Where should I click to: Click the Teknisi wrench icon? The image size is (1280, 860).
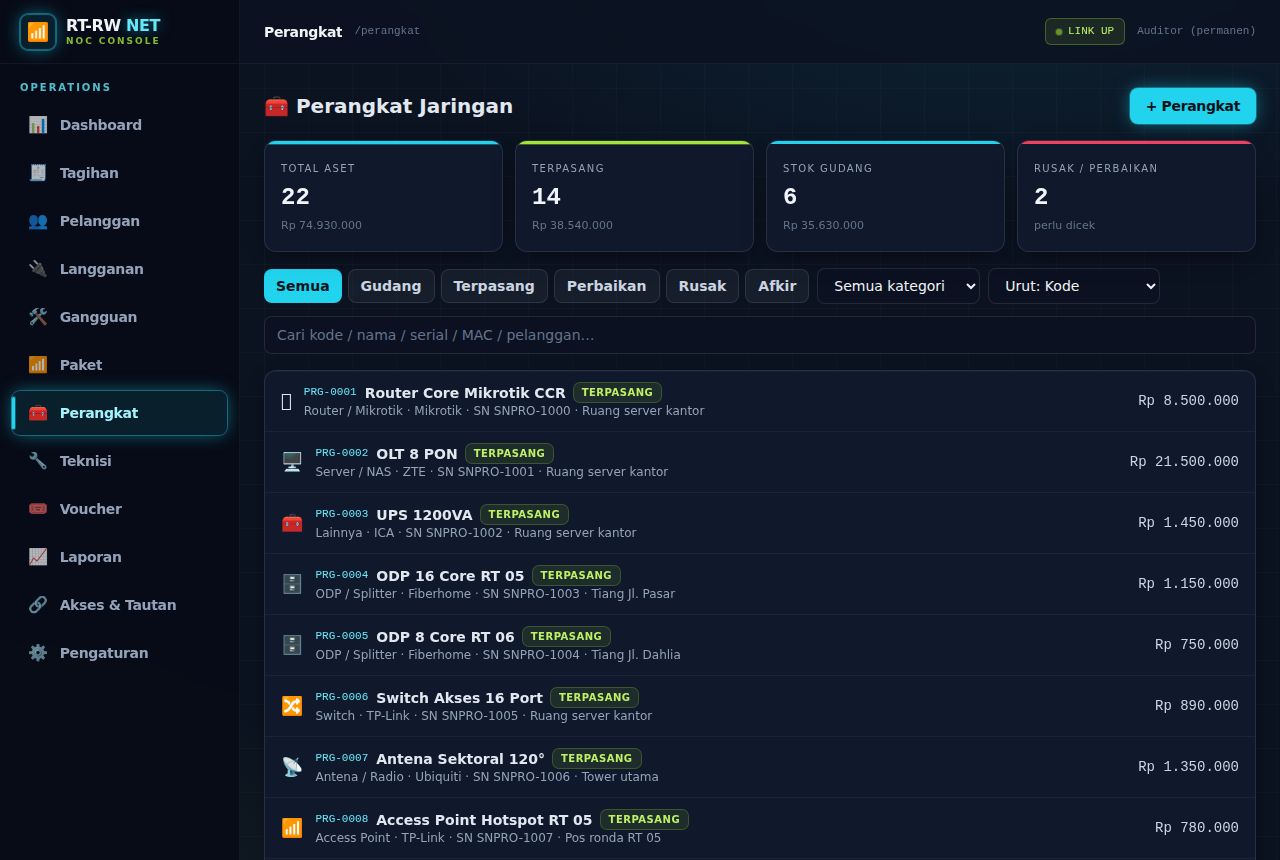click(x=38, y=461)
